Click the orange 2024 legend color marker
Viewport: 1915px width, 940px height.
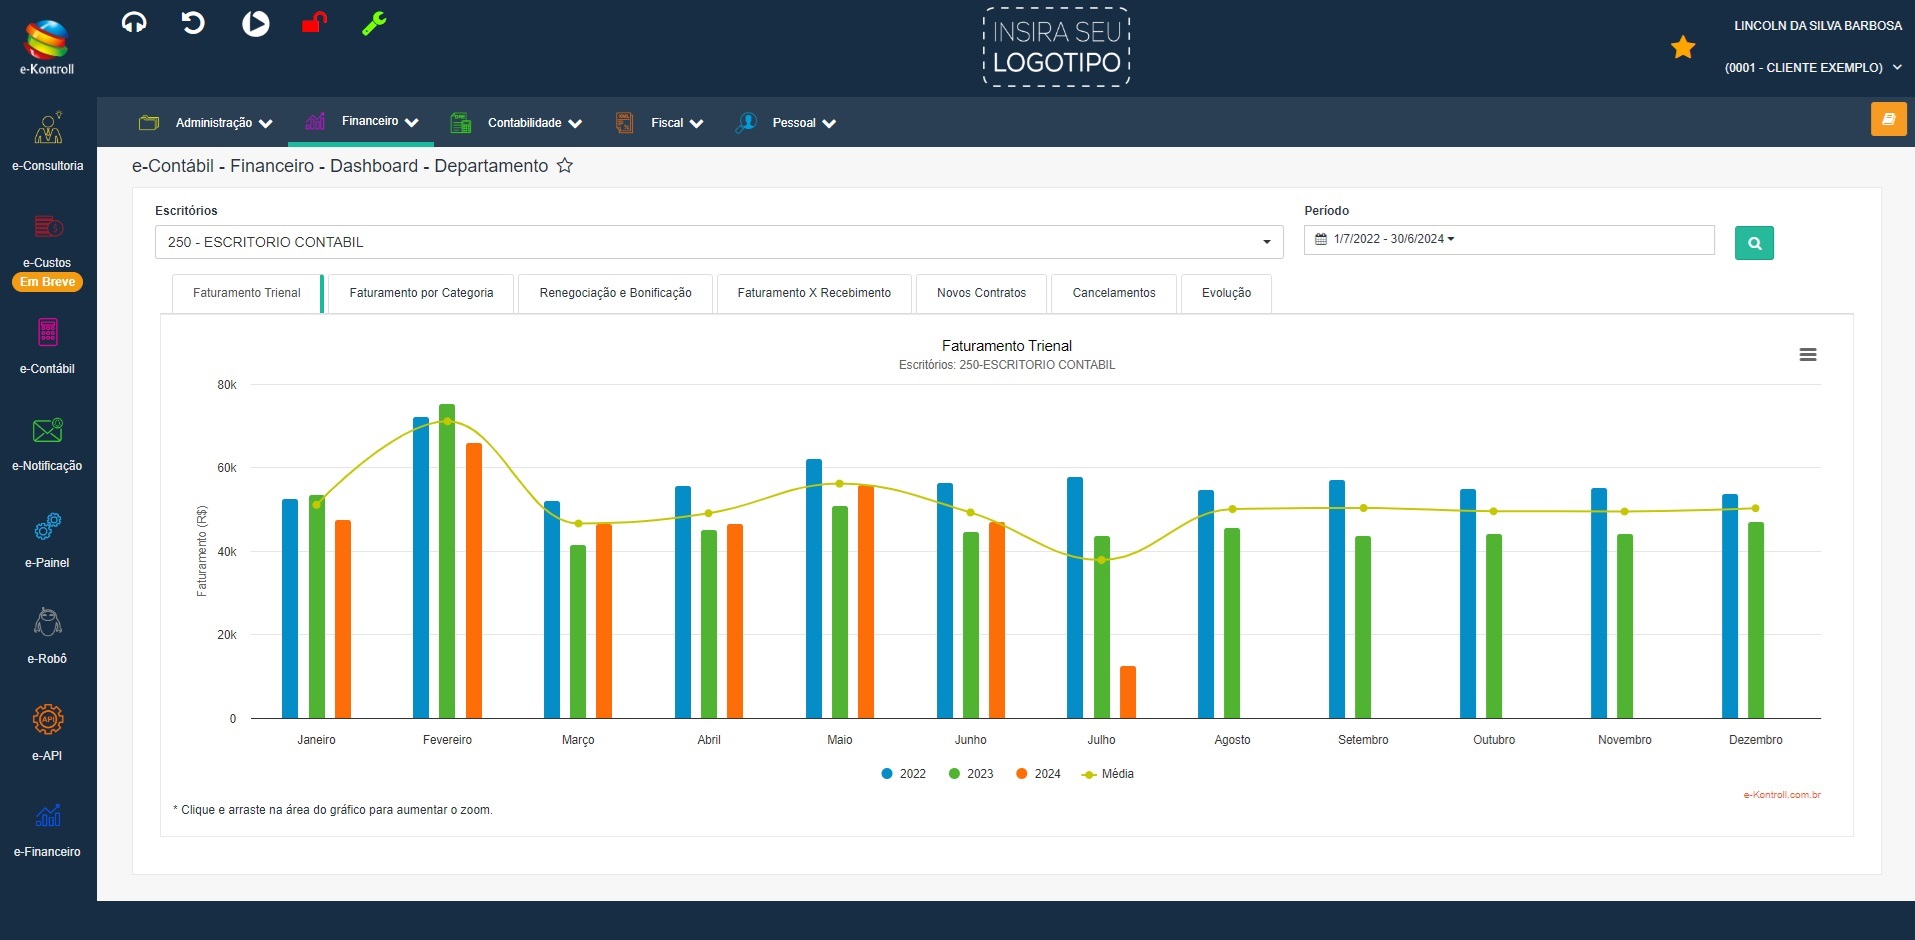(x=1021, y=774)
